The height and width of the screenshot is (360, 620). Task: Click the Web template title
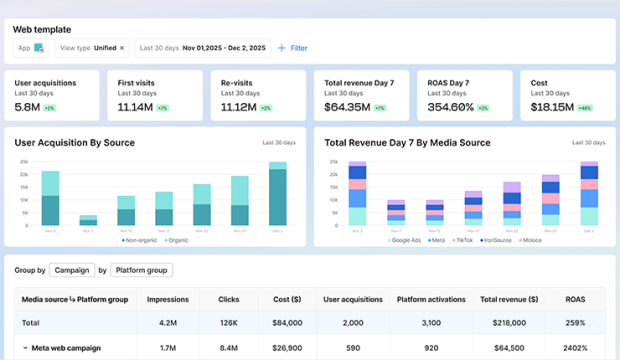point(42,30)
